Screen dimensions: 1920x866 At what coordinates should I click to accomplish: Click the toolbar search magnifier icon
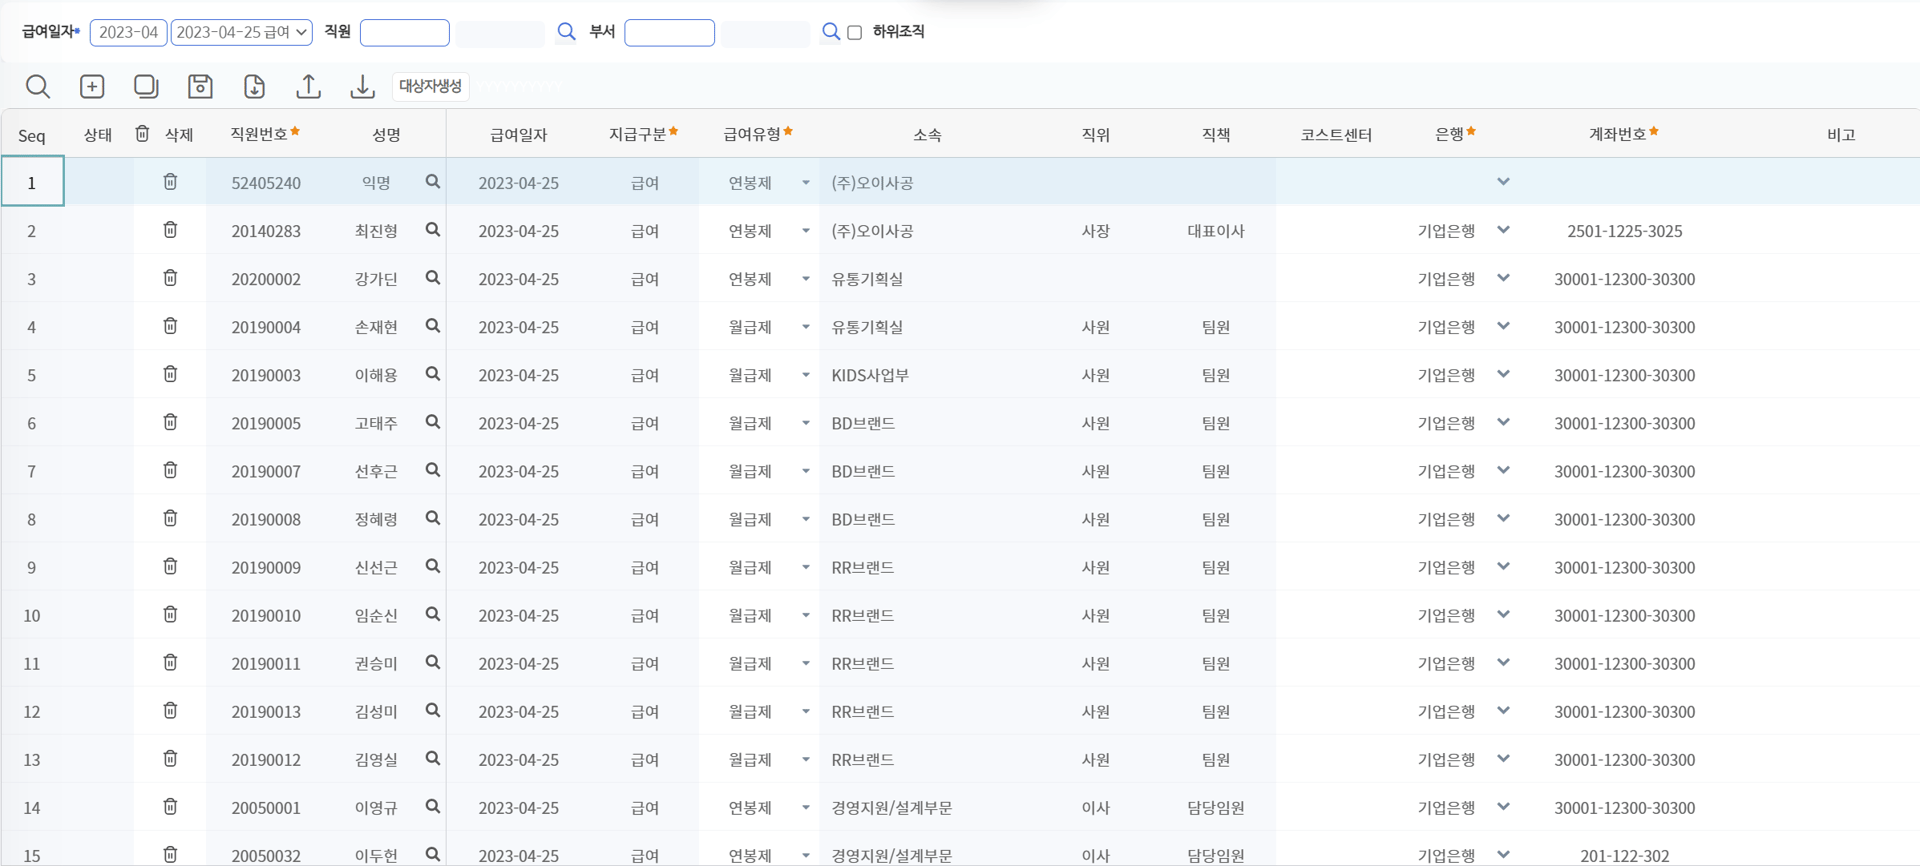tap(38, 87)
